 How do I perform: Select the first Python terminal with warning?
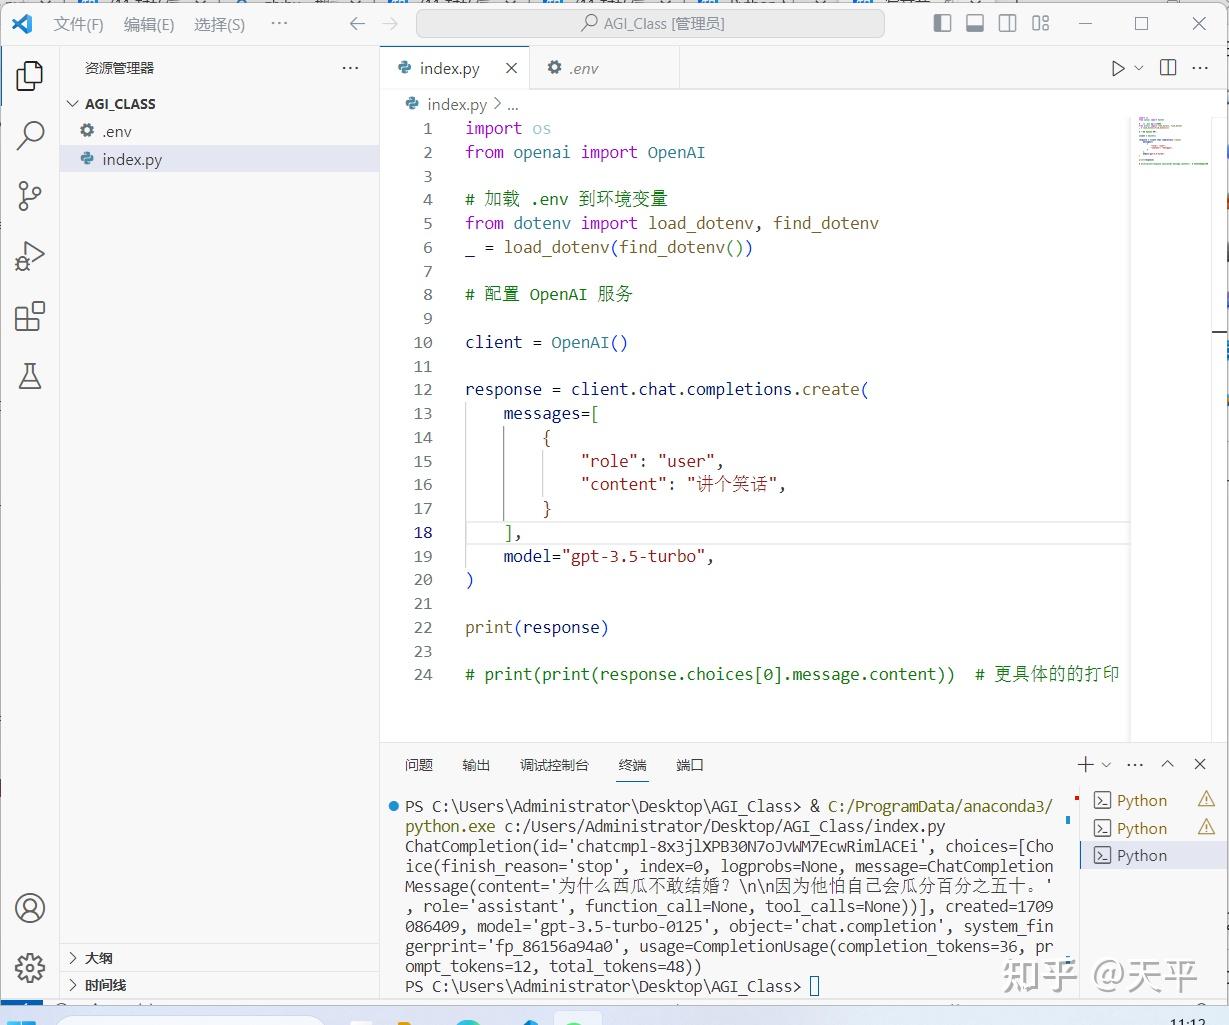point(1140,799)
